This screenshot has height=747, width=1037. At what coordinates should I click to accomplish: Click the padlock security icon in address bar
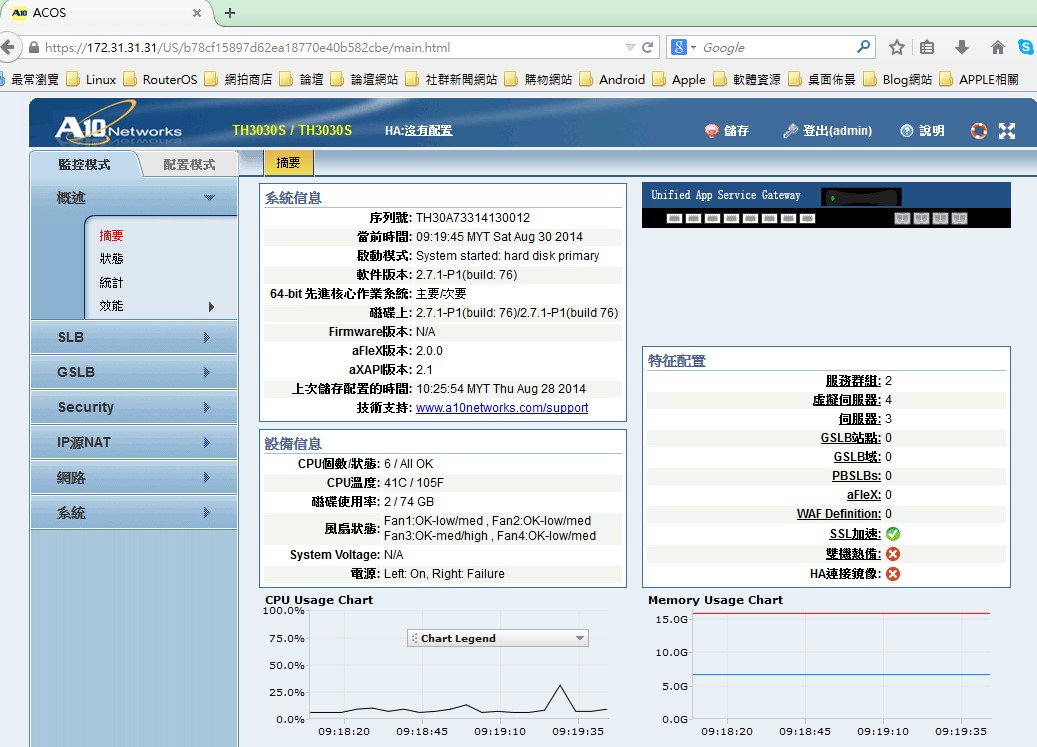[x=34, y=48]
